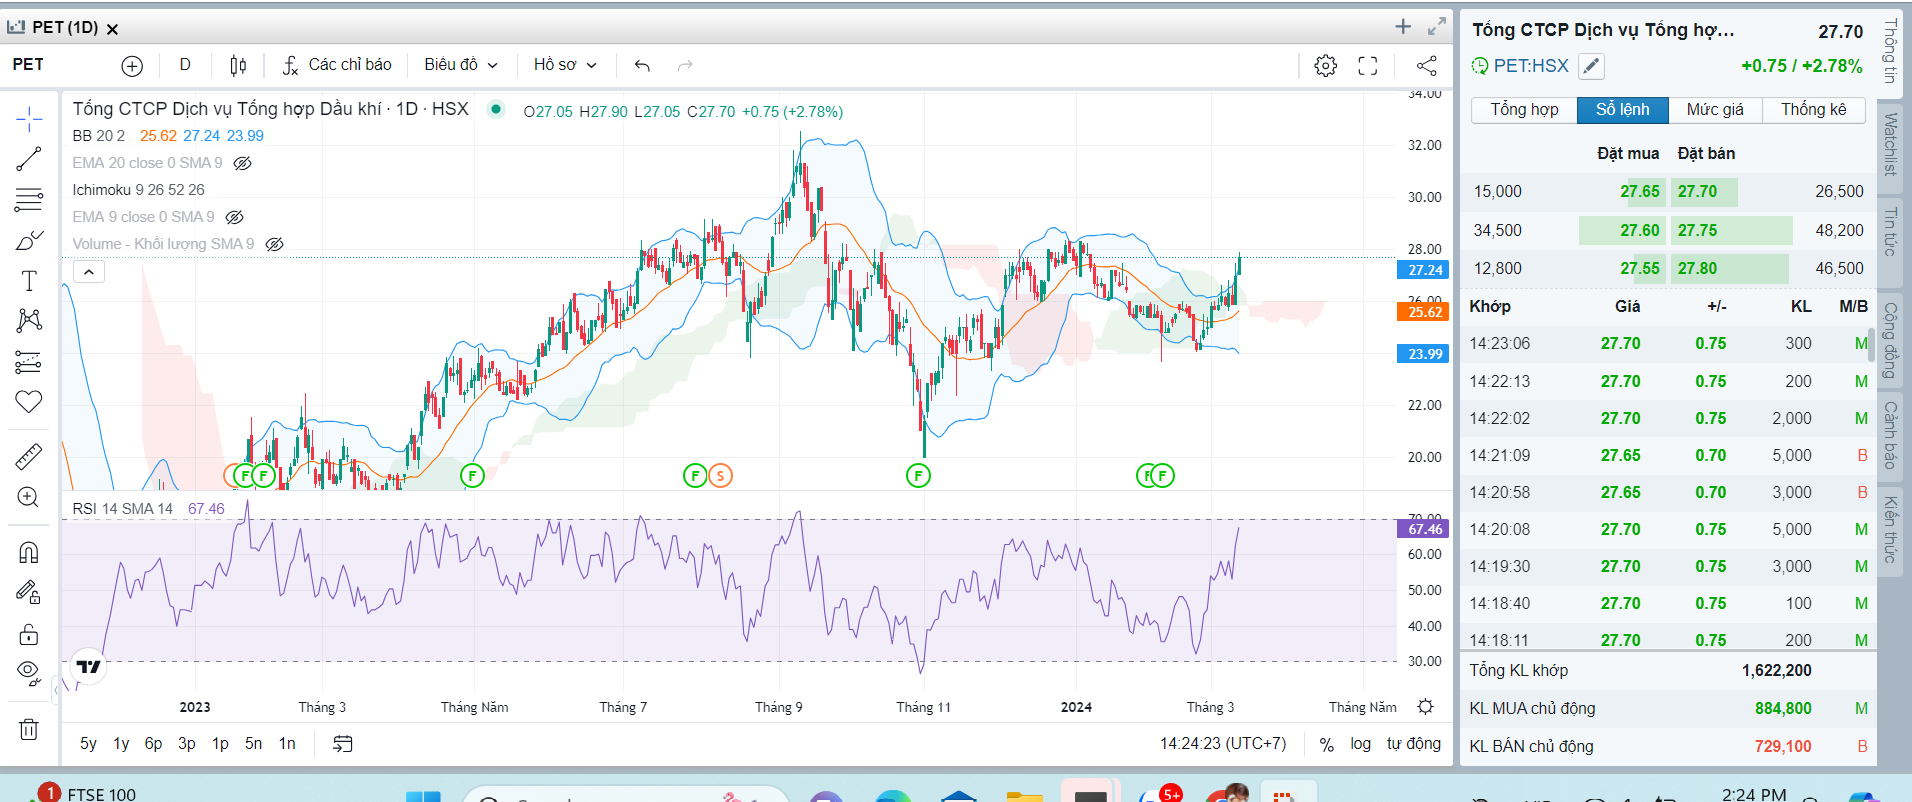Select the 5y time range
The image size is (1912, 802).
click(x=88, y=744)
